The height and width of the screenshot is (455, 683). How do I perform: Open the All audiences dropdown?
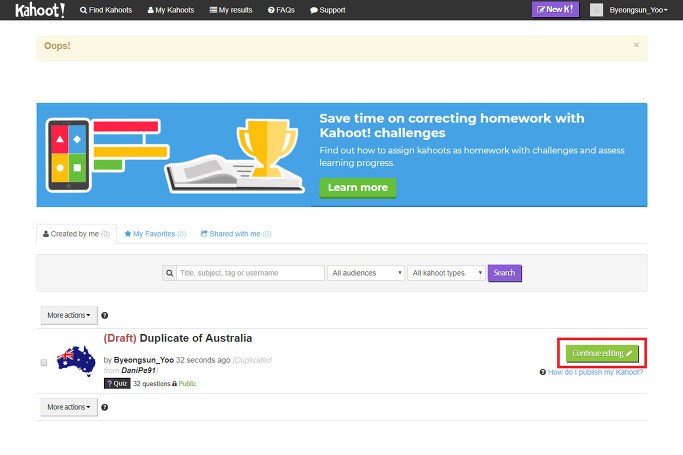366,273
